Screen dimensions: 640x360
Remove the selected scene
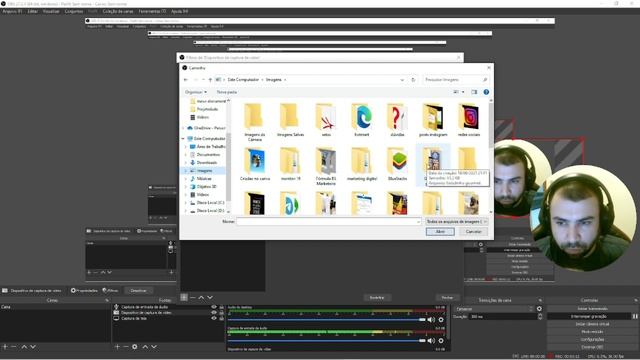(13, 347)
